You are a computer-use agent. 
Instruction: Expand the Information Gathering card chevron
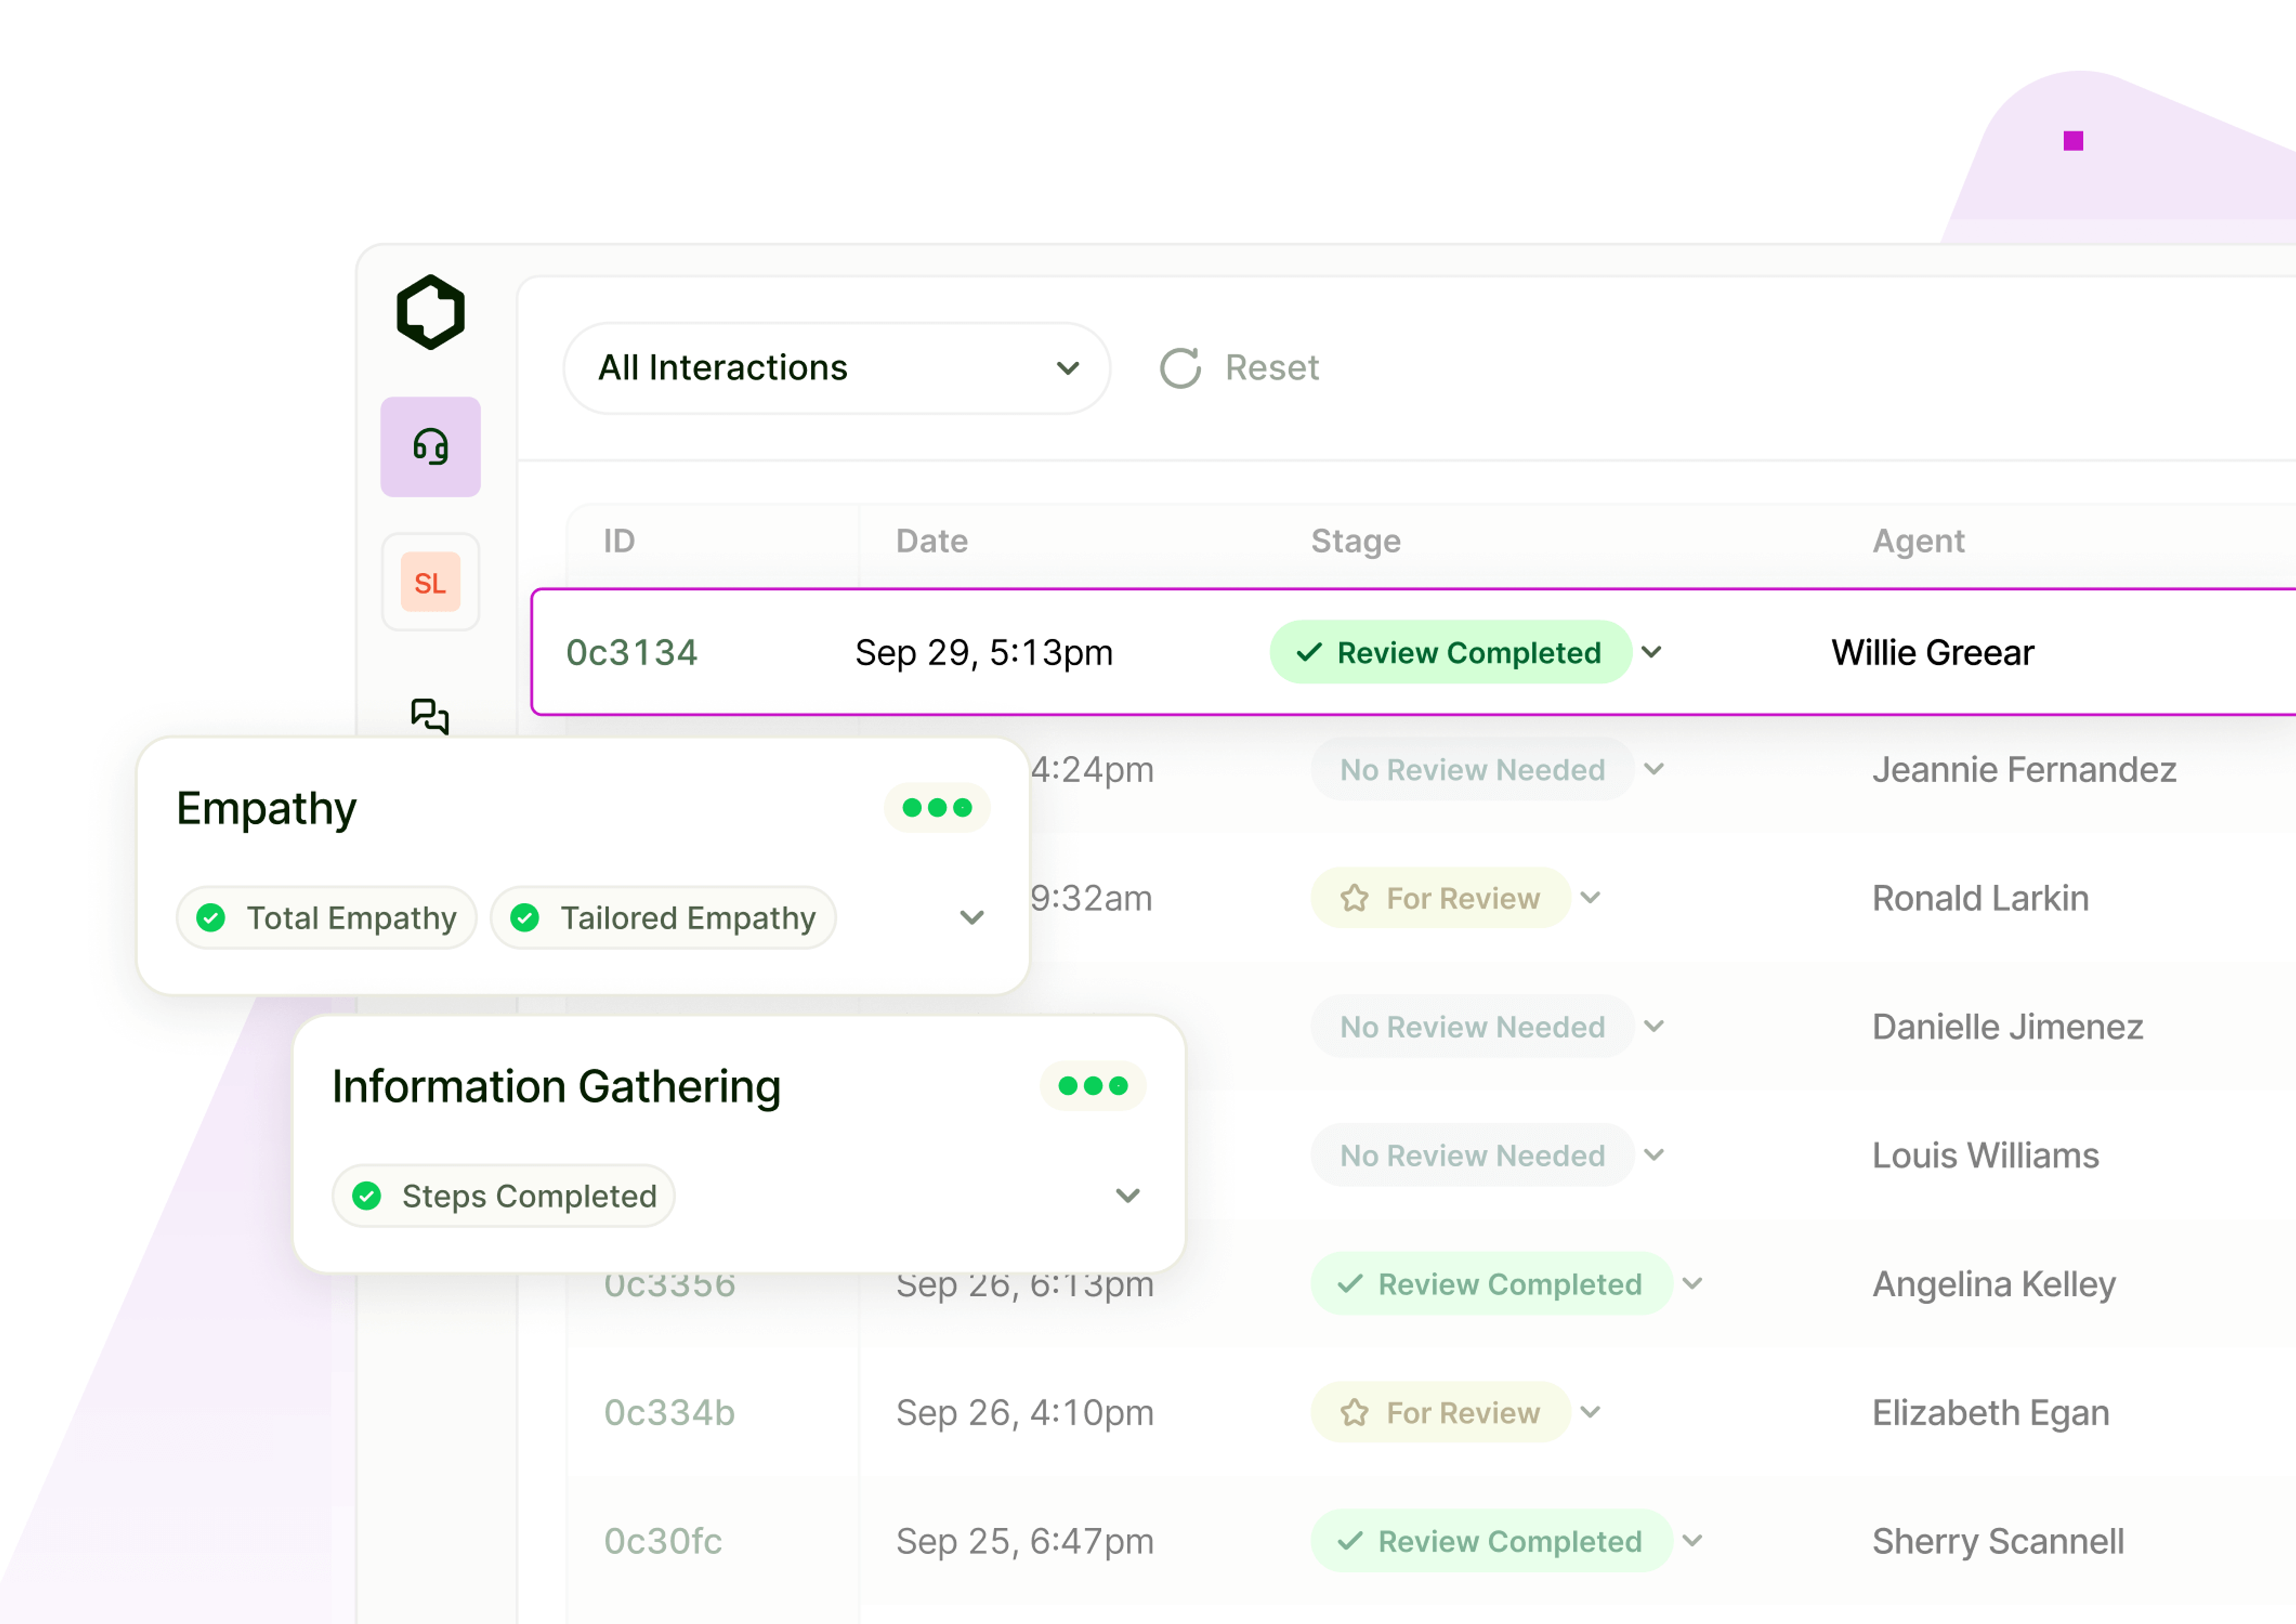[x=1128, y=1196]
